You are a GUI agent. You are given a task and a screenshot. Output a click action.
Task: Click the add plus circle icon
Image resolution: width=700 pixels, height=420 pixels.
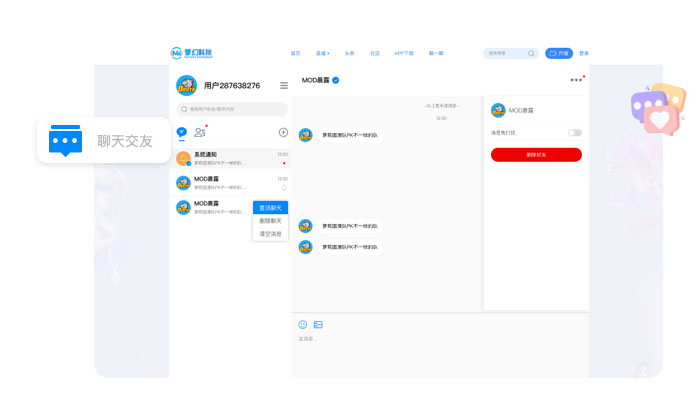(283, 132)
